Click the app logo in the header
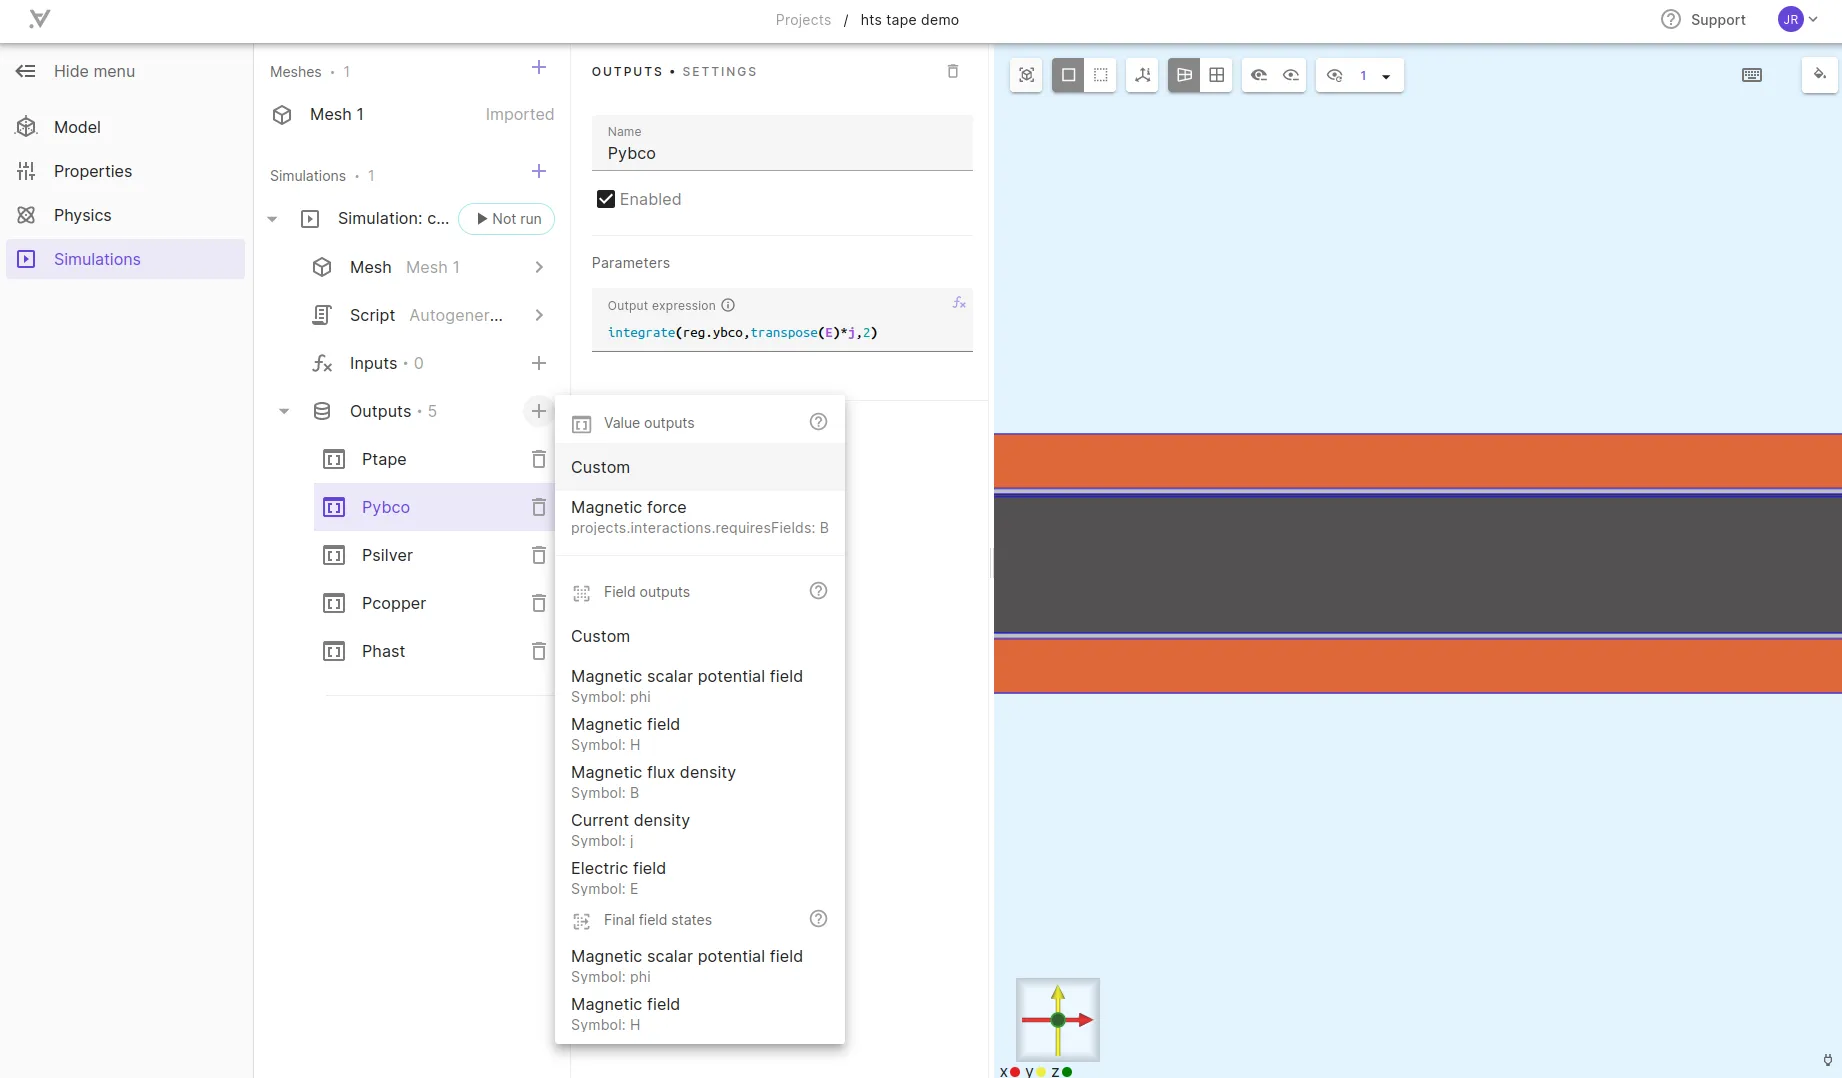Screen dimensions: 1842x1078 (39, 19)
